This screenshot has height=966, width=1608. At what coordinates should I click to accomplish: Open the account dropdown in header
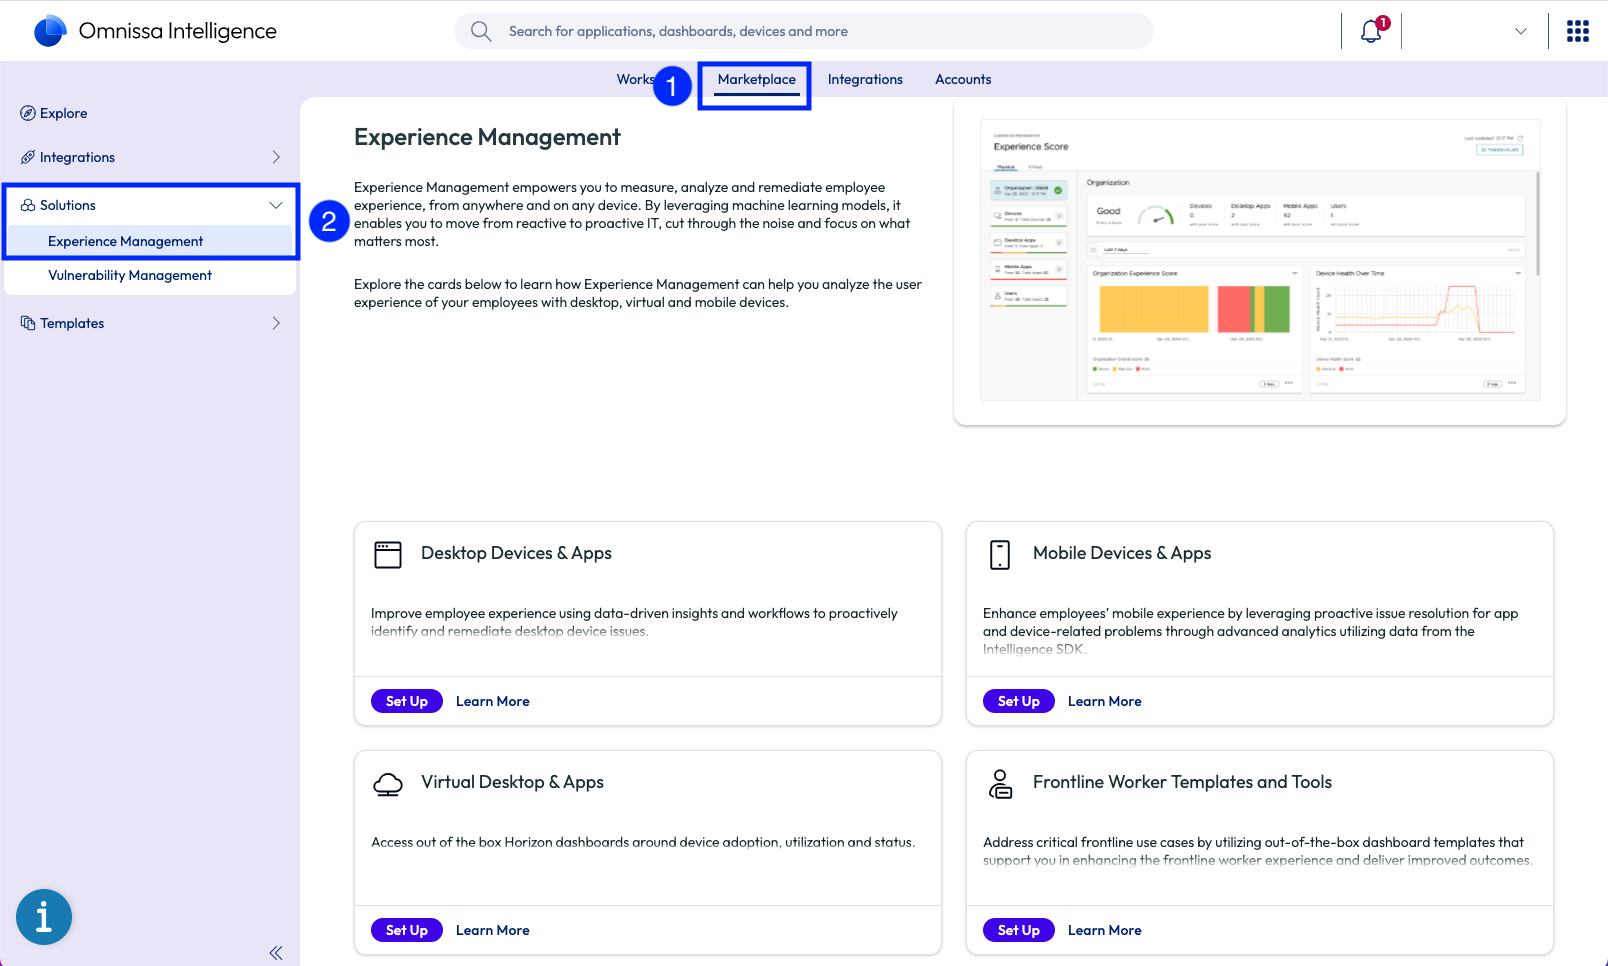tap(1521, 31)
